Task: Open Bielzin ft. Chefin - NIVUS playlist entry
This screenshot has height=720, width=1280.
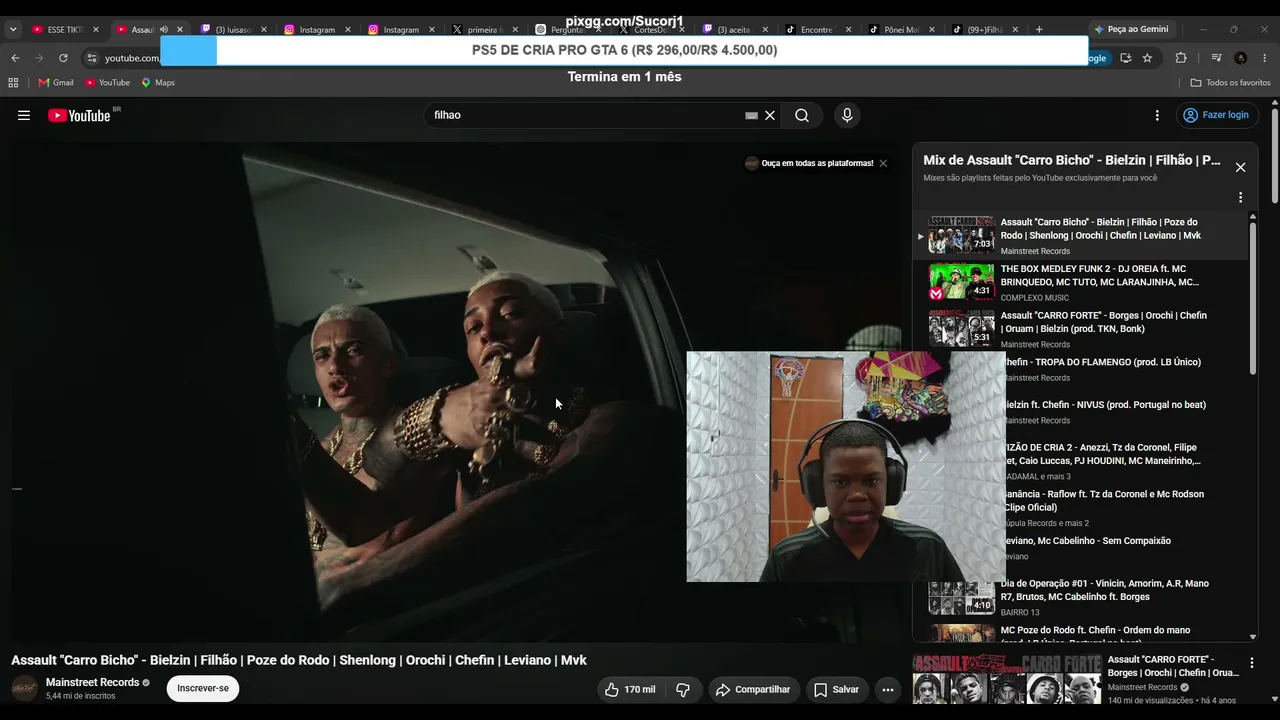Action: pyautogui.click(x=1104, y=405)
